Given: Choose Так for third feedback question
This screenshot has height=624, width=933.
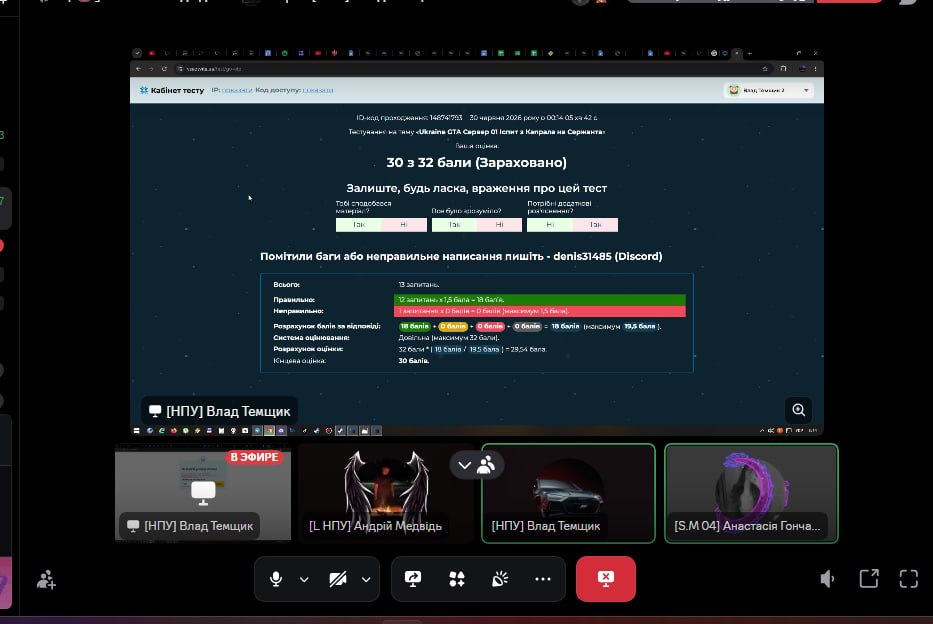Looking at the screenshot, I should point(595,225).
